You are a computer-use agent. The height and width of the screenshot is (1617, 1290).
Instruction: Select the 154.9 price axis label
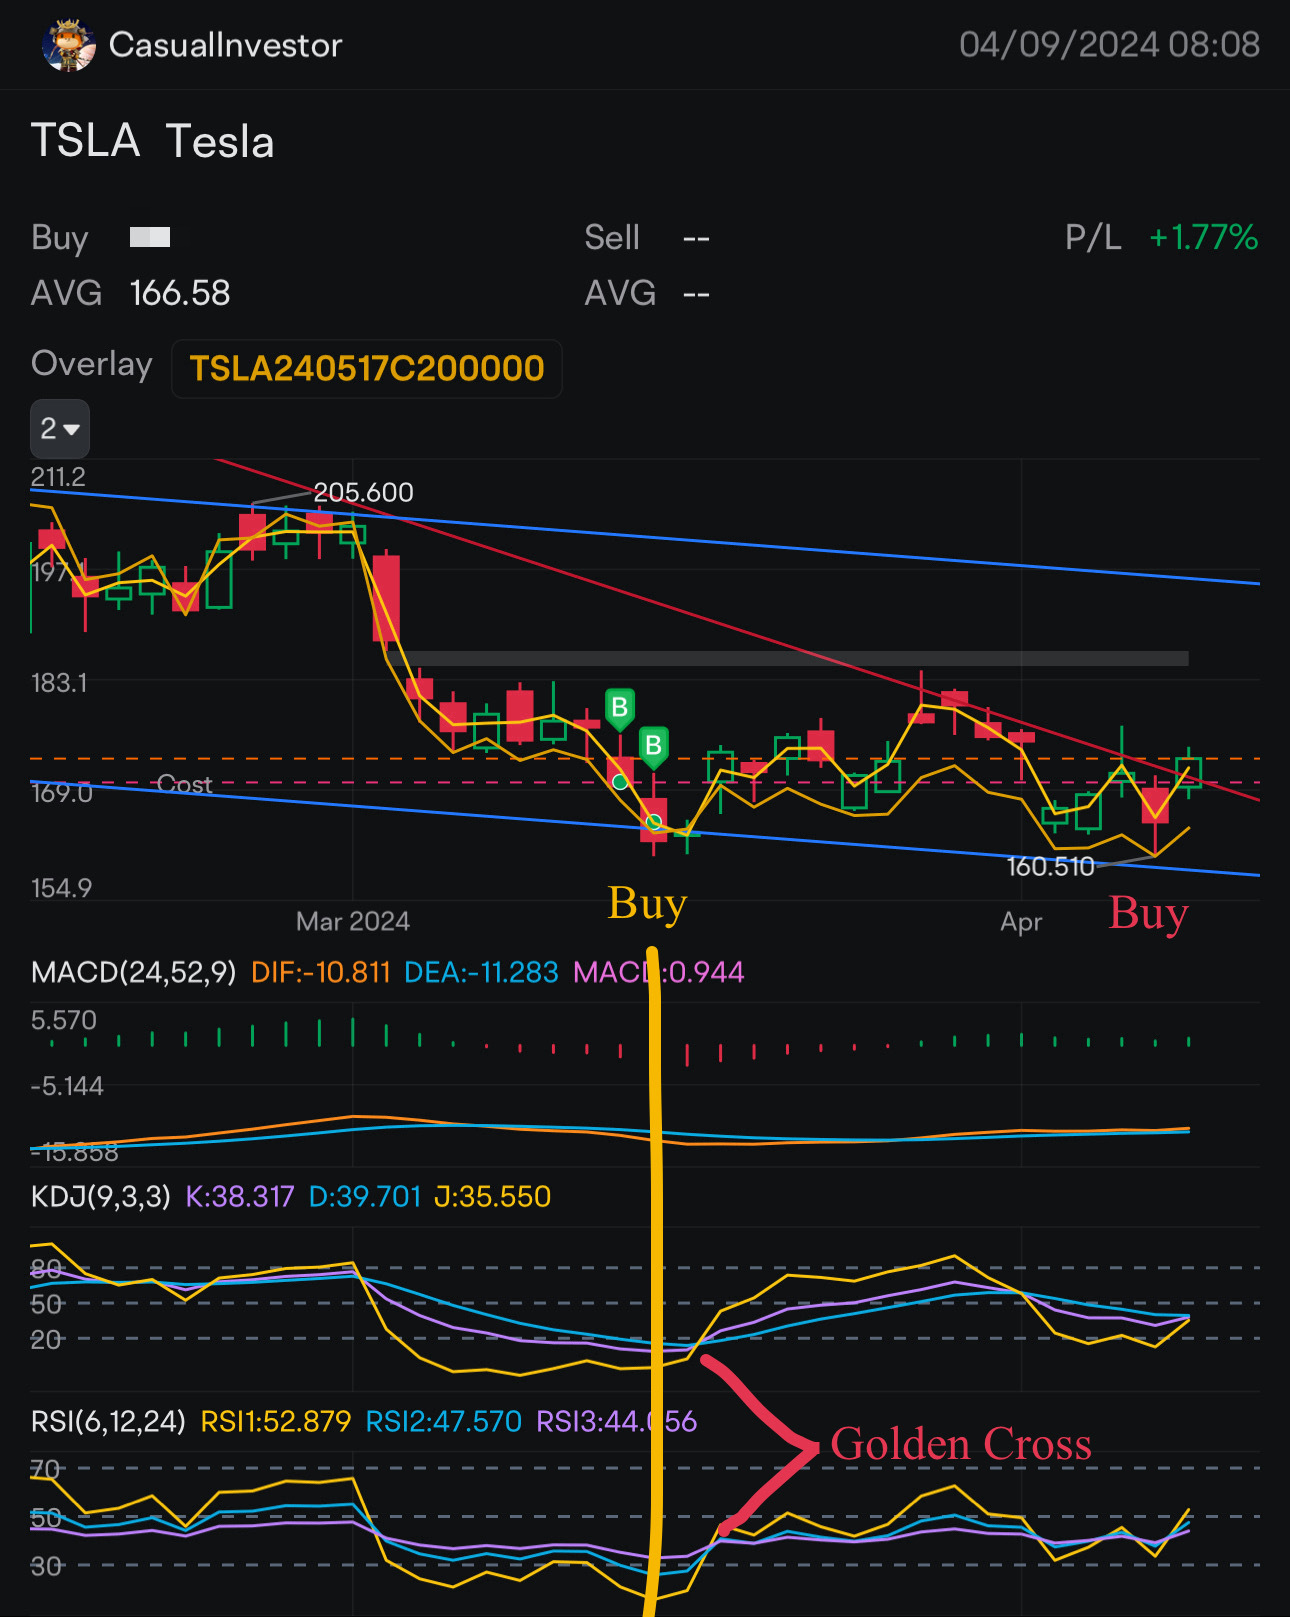click(x=61, y=888)
